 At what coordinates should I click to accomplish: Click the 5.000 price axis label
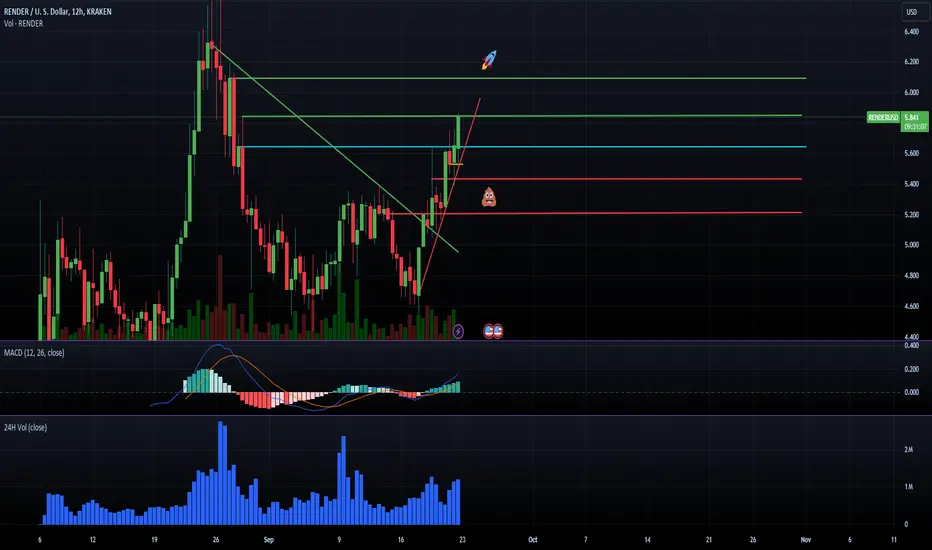point(911,245)
